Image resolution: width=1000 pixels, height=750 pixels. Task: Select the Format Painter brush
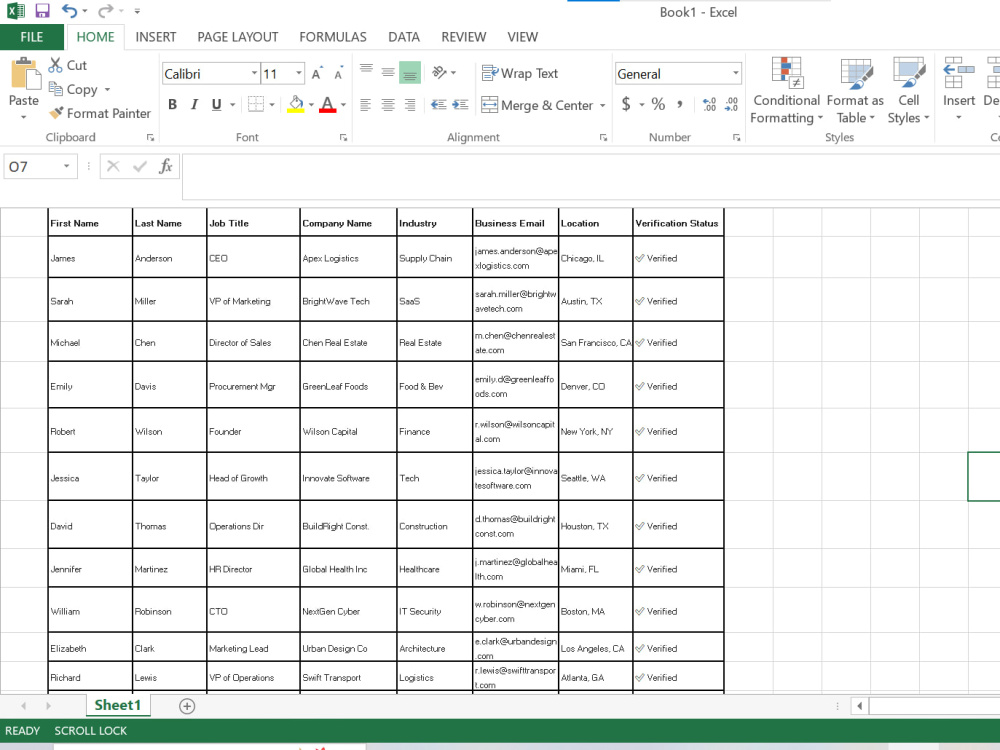[x=100, y=113]
